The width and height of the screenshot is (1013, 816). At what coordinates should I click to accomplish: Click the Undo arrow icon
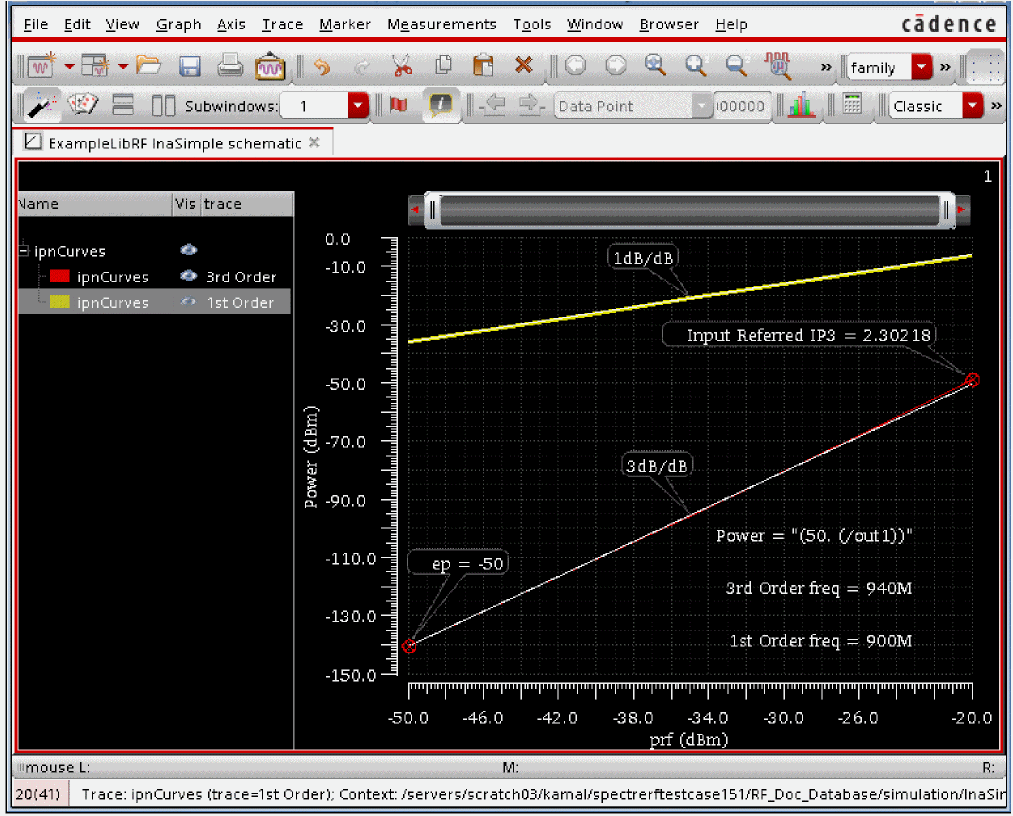point(321,66)
